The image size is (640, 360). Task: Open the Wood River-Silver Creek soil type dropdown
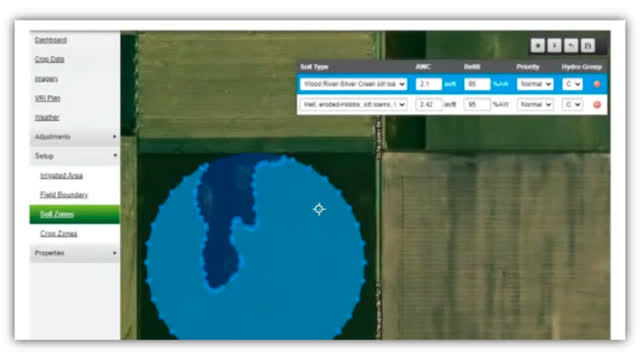pos(353,84)
